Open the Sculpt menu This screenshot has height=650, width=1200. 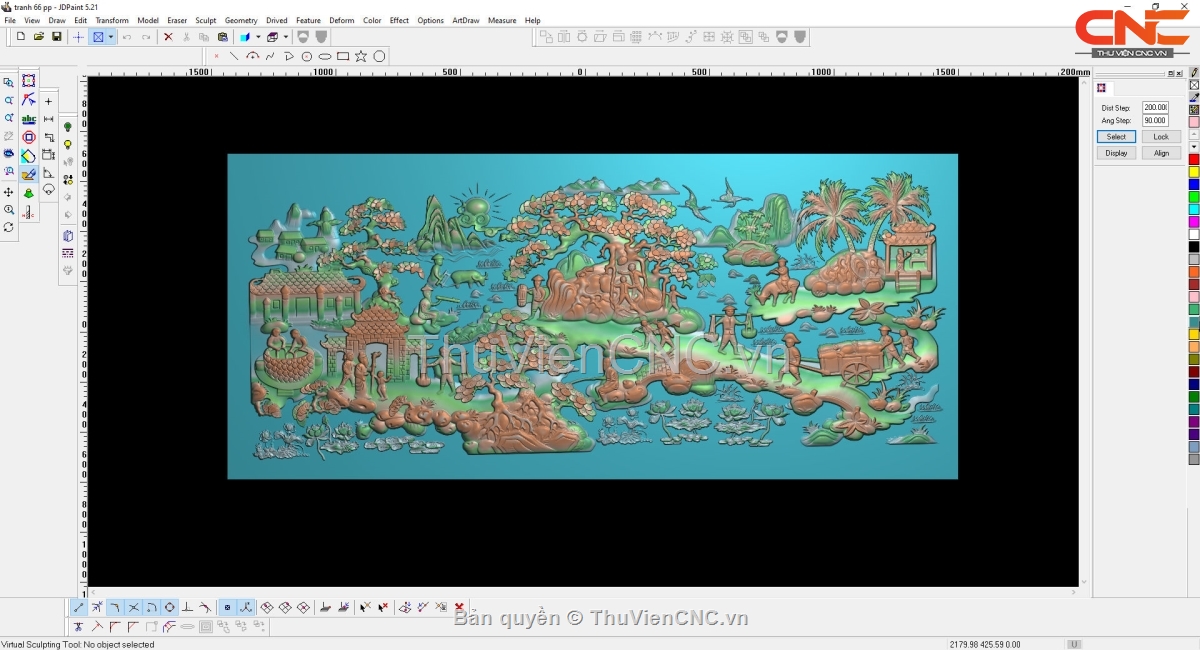(206, 20)
